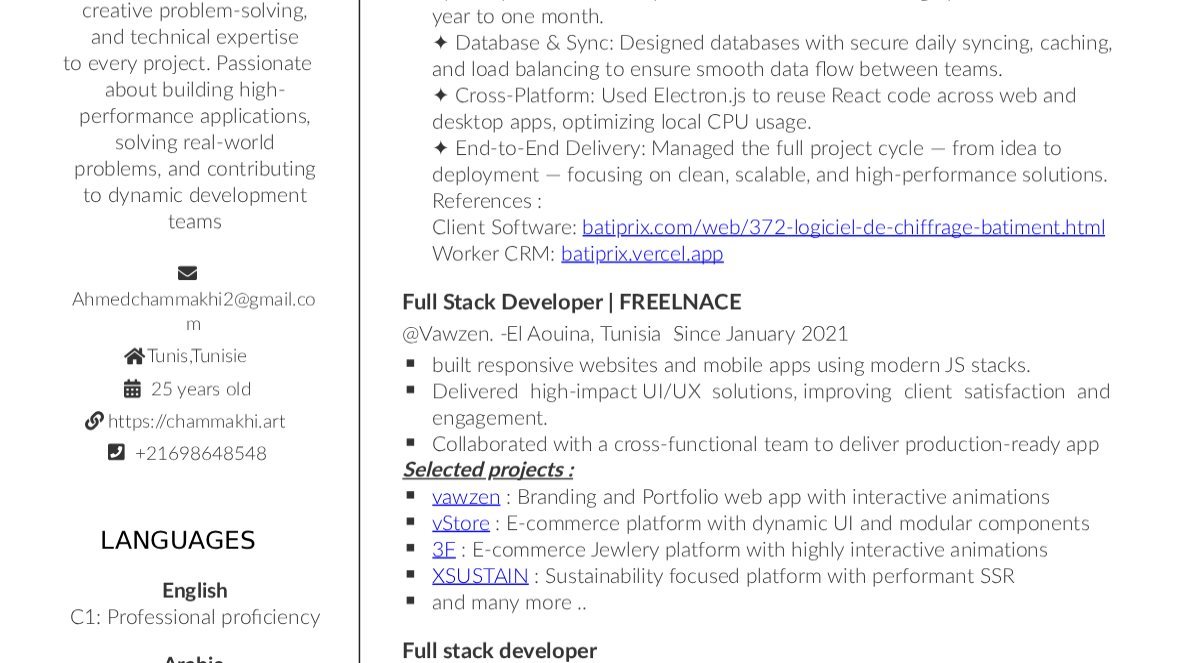The height and width of the screenshot is (663, 1195).
Task: Click the +21698648548 phone number
Action: (201, 453)
